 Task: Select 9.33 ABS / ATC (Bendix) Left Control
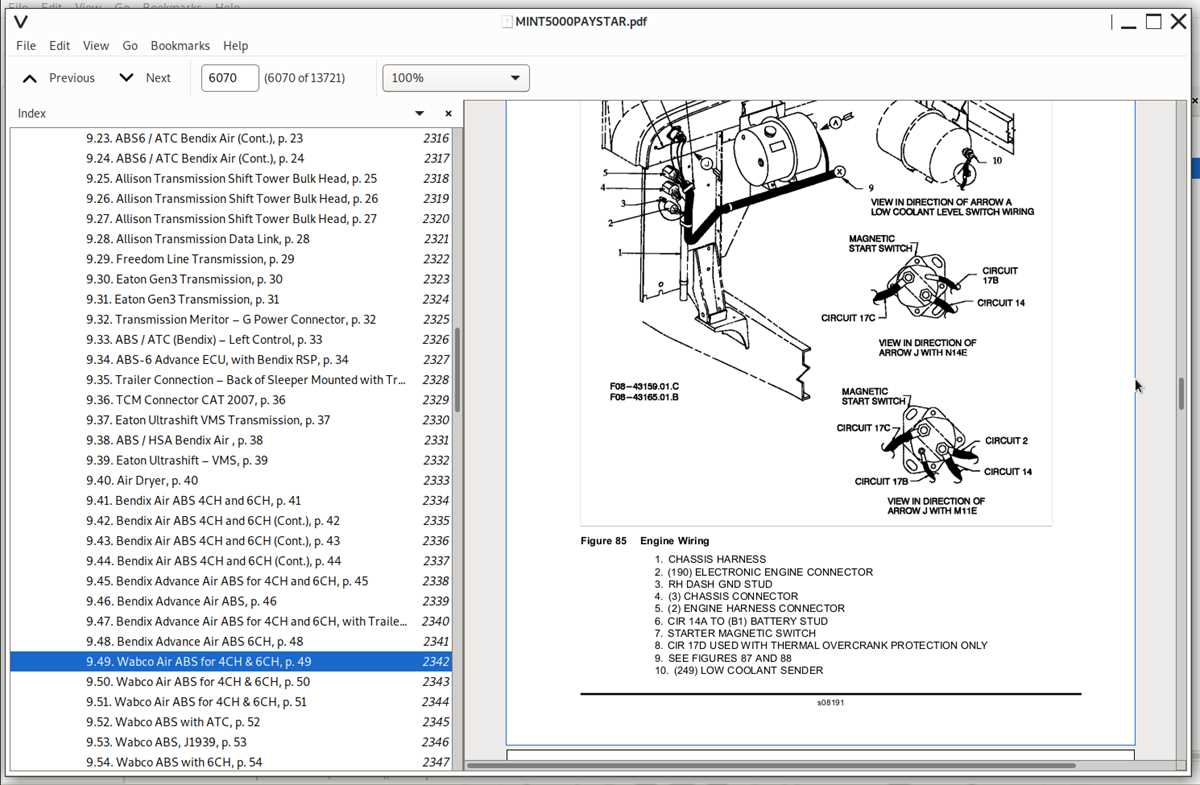[x=231, y=340]
